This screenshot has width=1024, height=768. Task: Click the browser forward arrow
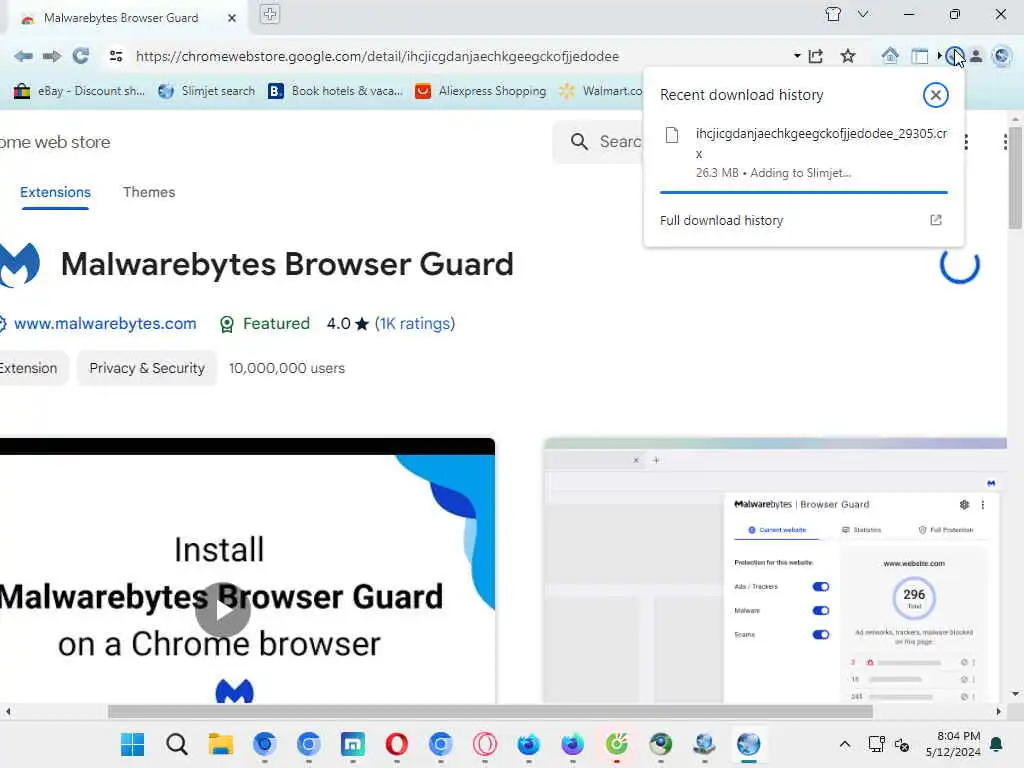52,56
